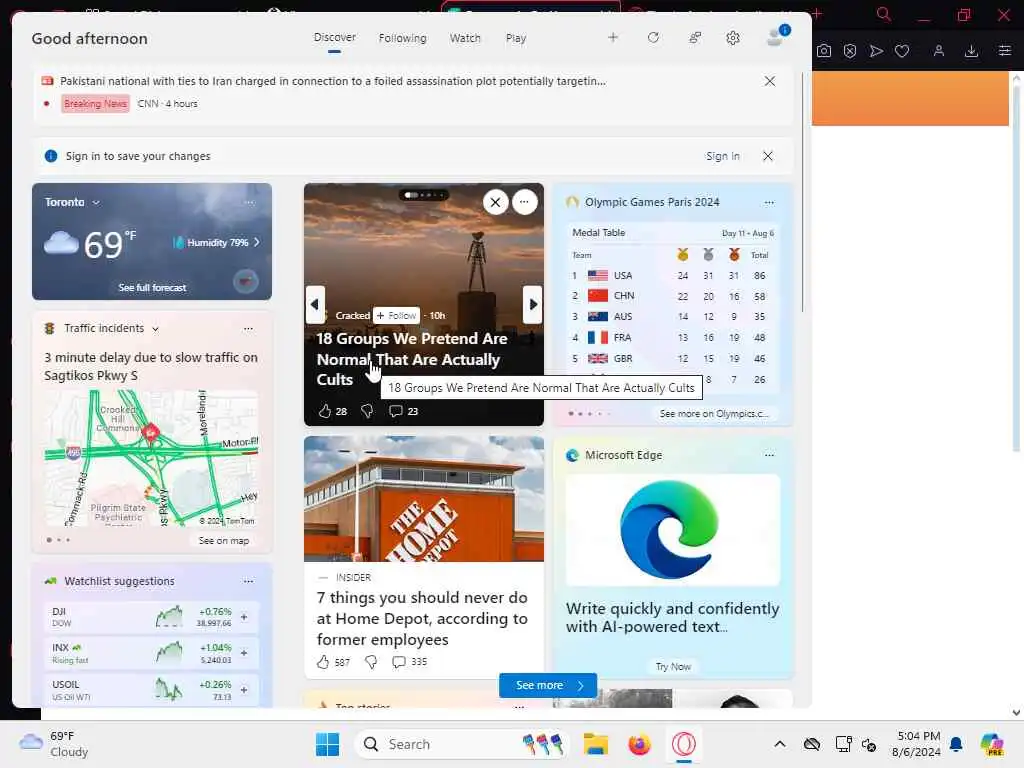
Task: Open Olympic Games widget more options
Action: 769,202
